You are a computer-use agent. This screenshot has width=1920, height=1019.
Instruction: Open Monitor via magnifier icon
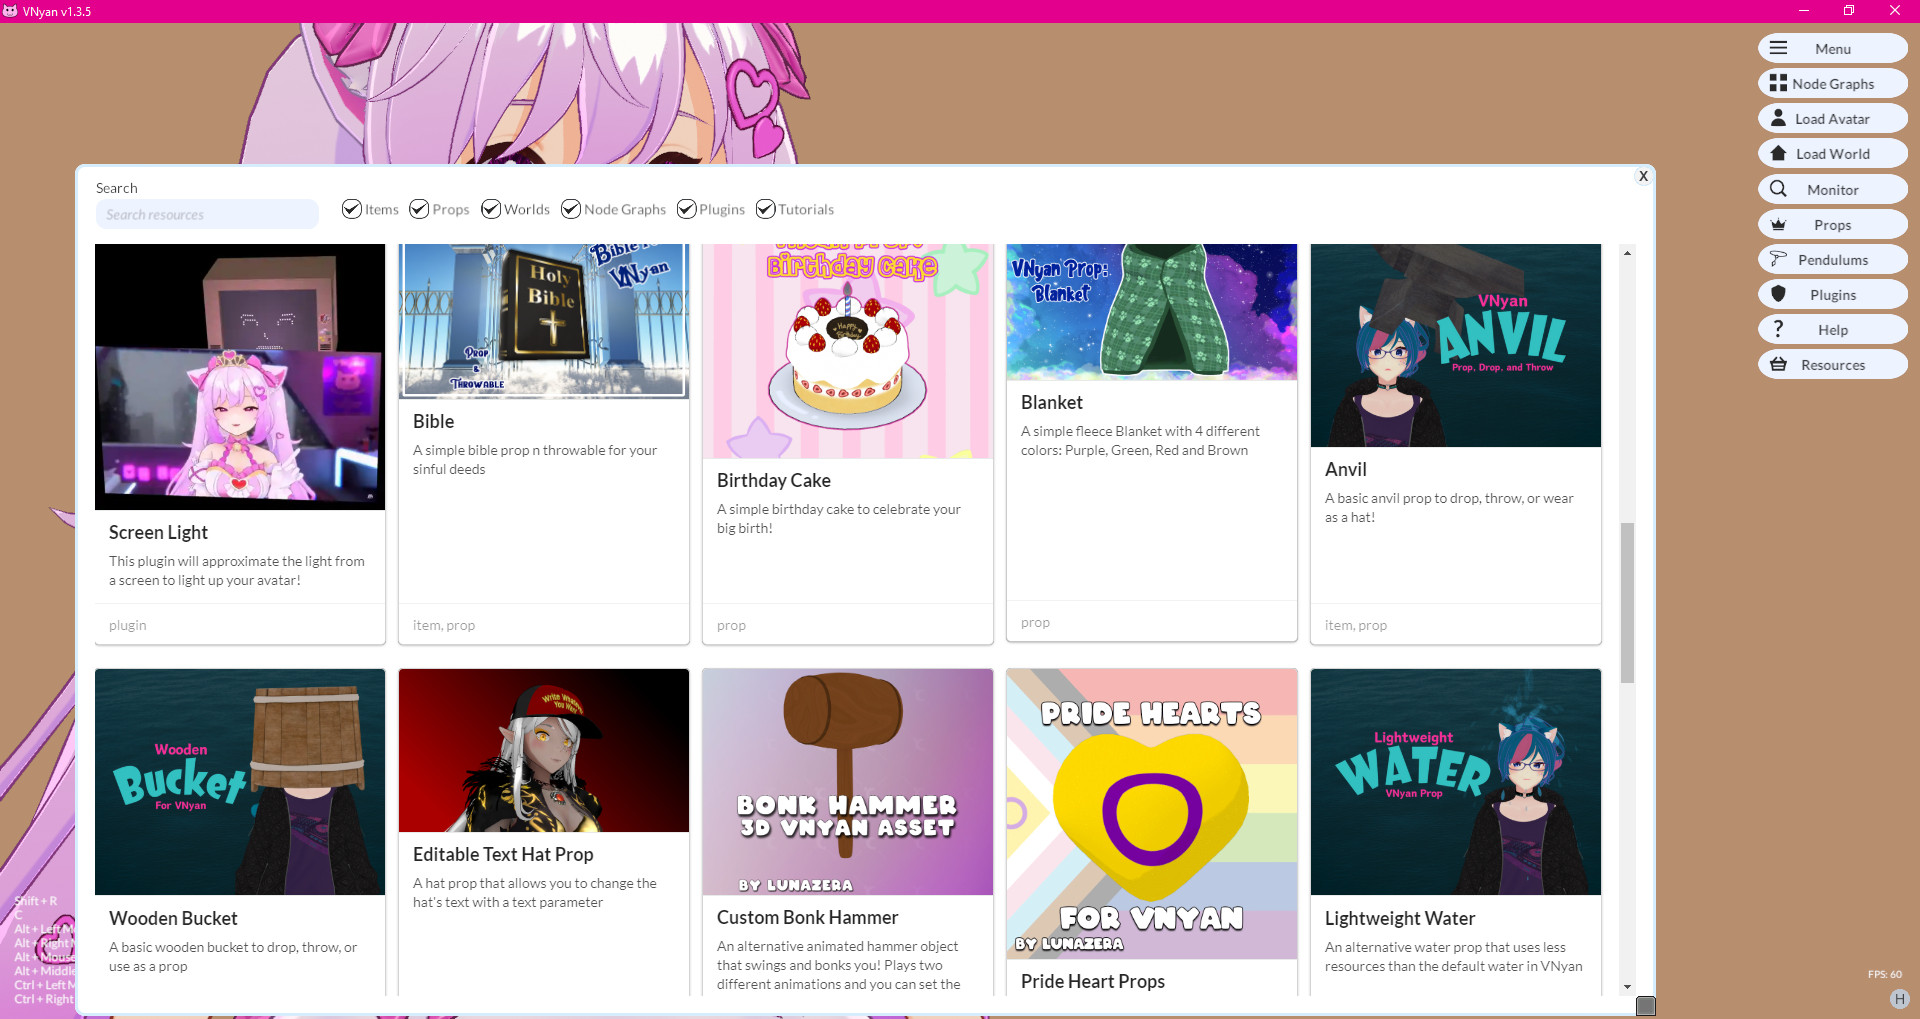[x=1778, y=189]
